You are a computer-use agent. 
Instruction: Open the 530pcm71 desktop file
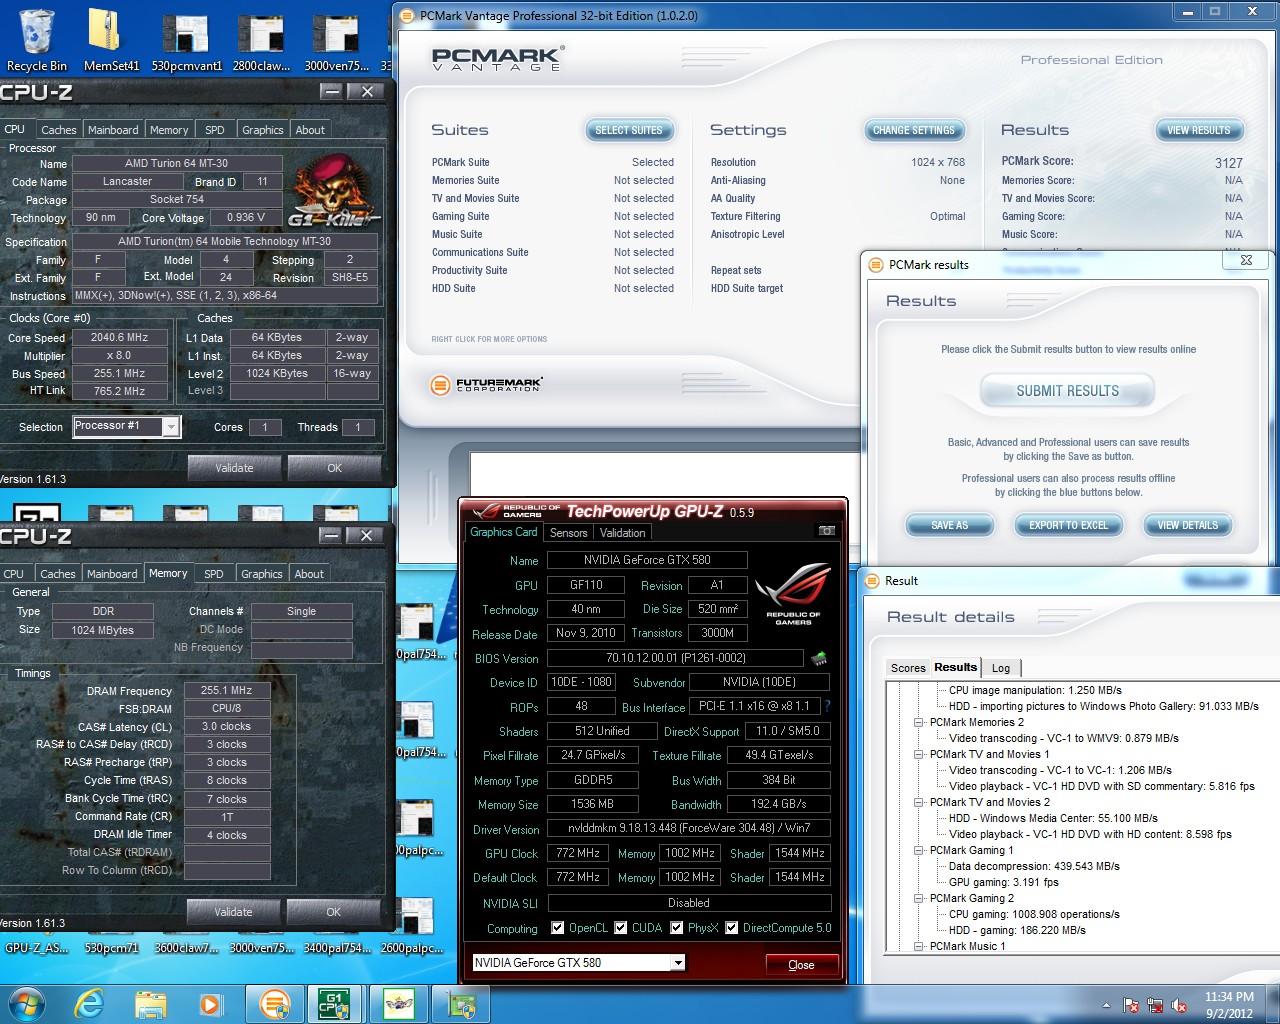(x=111, y=947)
